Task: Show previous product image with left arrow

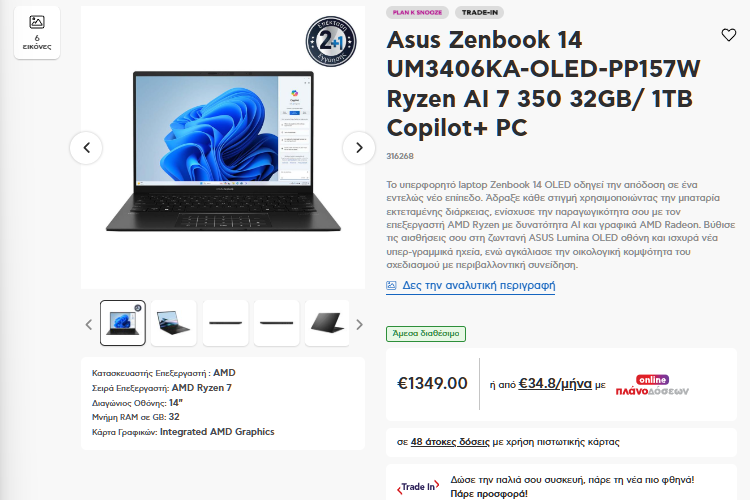Action: coord(86,148)
